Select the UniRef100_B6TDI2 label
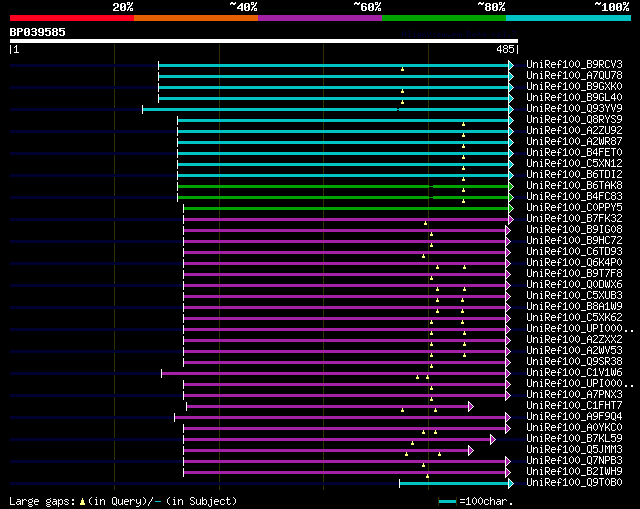This screenshot has width=640, height=509. click(574, 175)
